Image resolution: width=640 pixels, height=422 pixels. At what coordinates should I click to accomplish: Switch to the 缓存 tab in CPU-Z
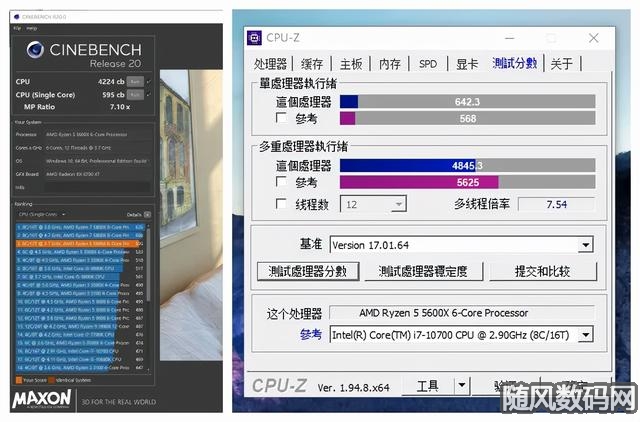[x=312, y=64]
